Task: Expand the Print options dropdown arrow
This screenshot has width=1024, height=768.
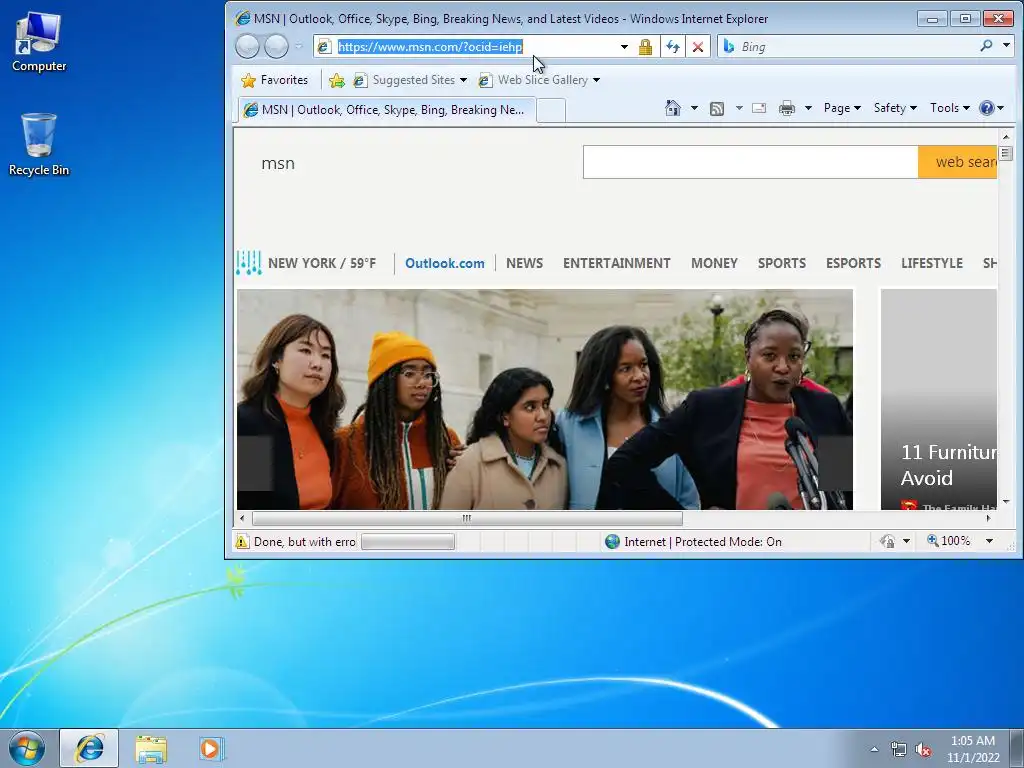Action: (808, 108)
